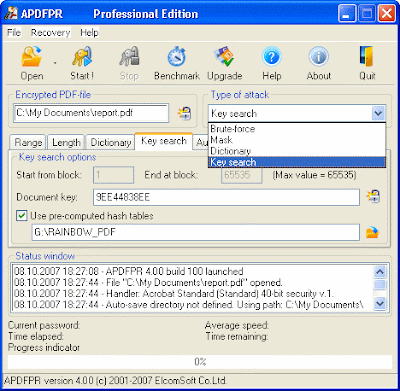Open the partially hidden Au... tab
The height and width of the screenshot is (391, 400).
pos(201,143)
